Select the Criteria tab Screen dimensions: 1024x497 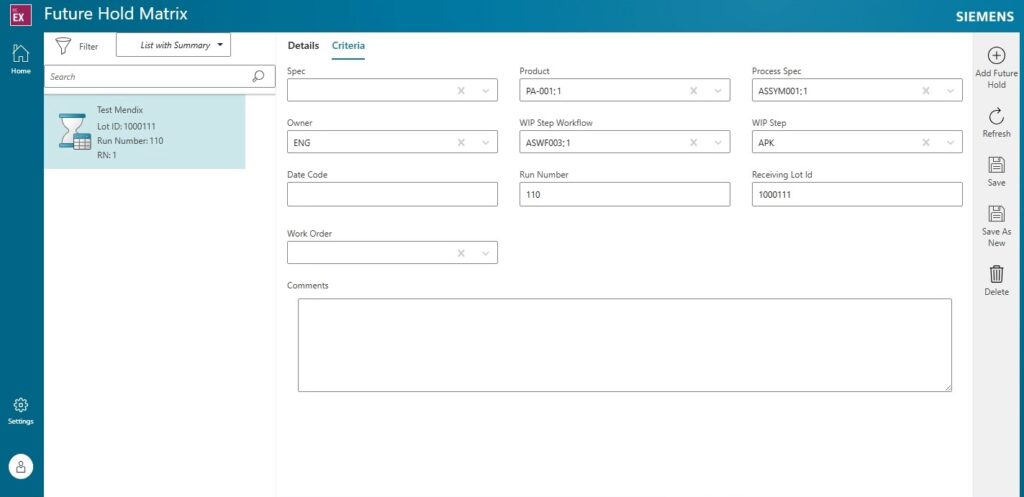click(348, 46)
